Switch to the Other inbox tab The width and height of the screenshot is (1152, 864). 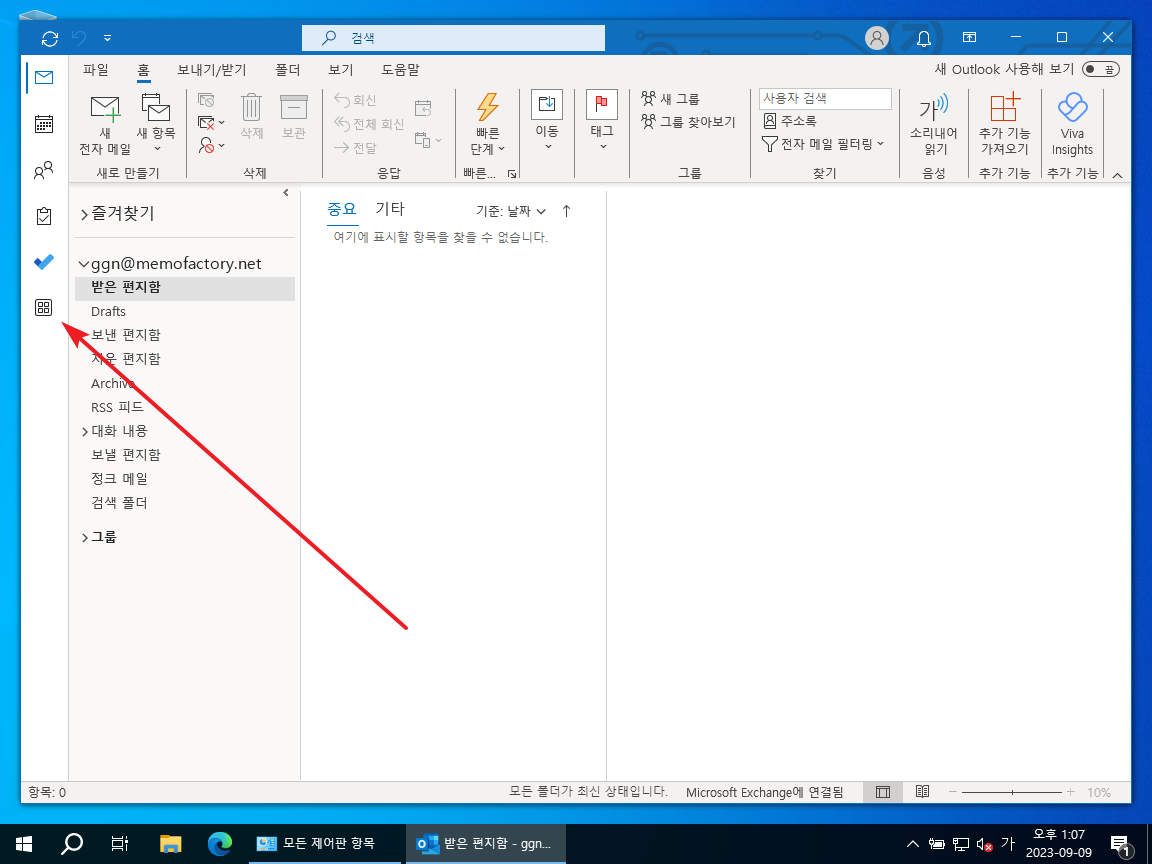390,209
